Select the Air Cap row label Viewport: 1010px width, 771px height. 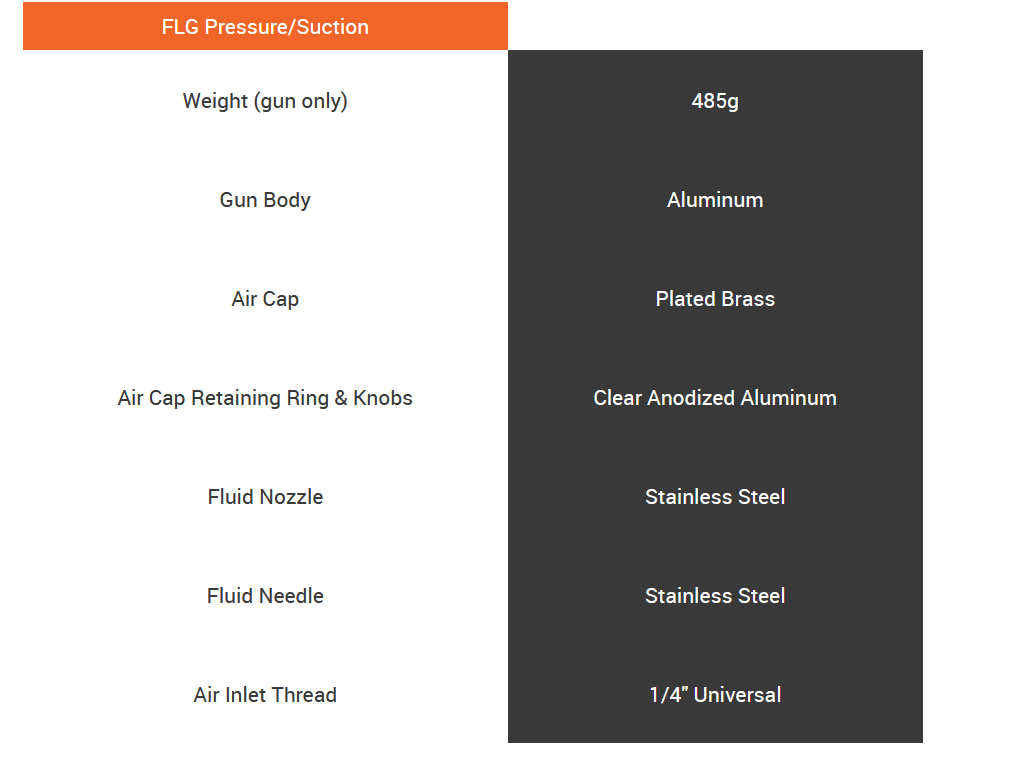tap(265, 299)
